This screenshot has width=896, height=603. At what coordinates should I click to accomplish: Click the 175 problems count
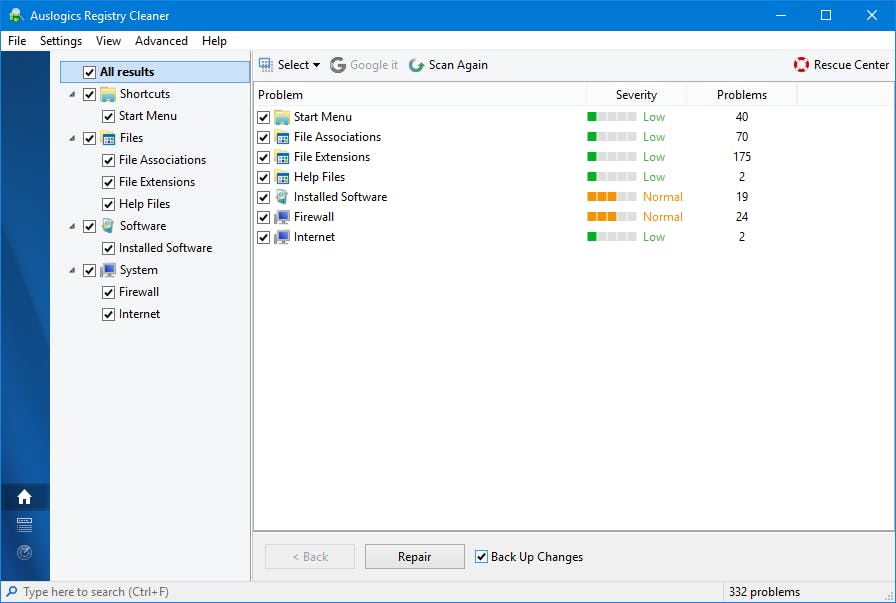(x=742, y=157)
